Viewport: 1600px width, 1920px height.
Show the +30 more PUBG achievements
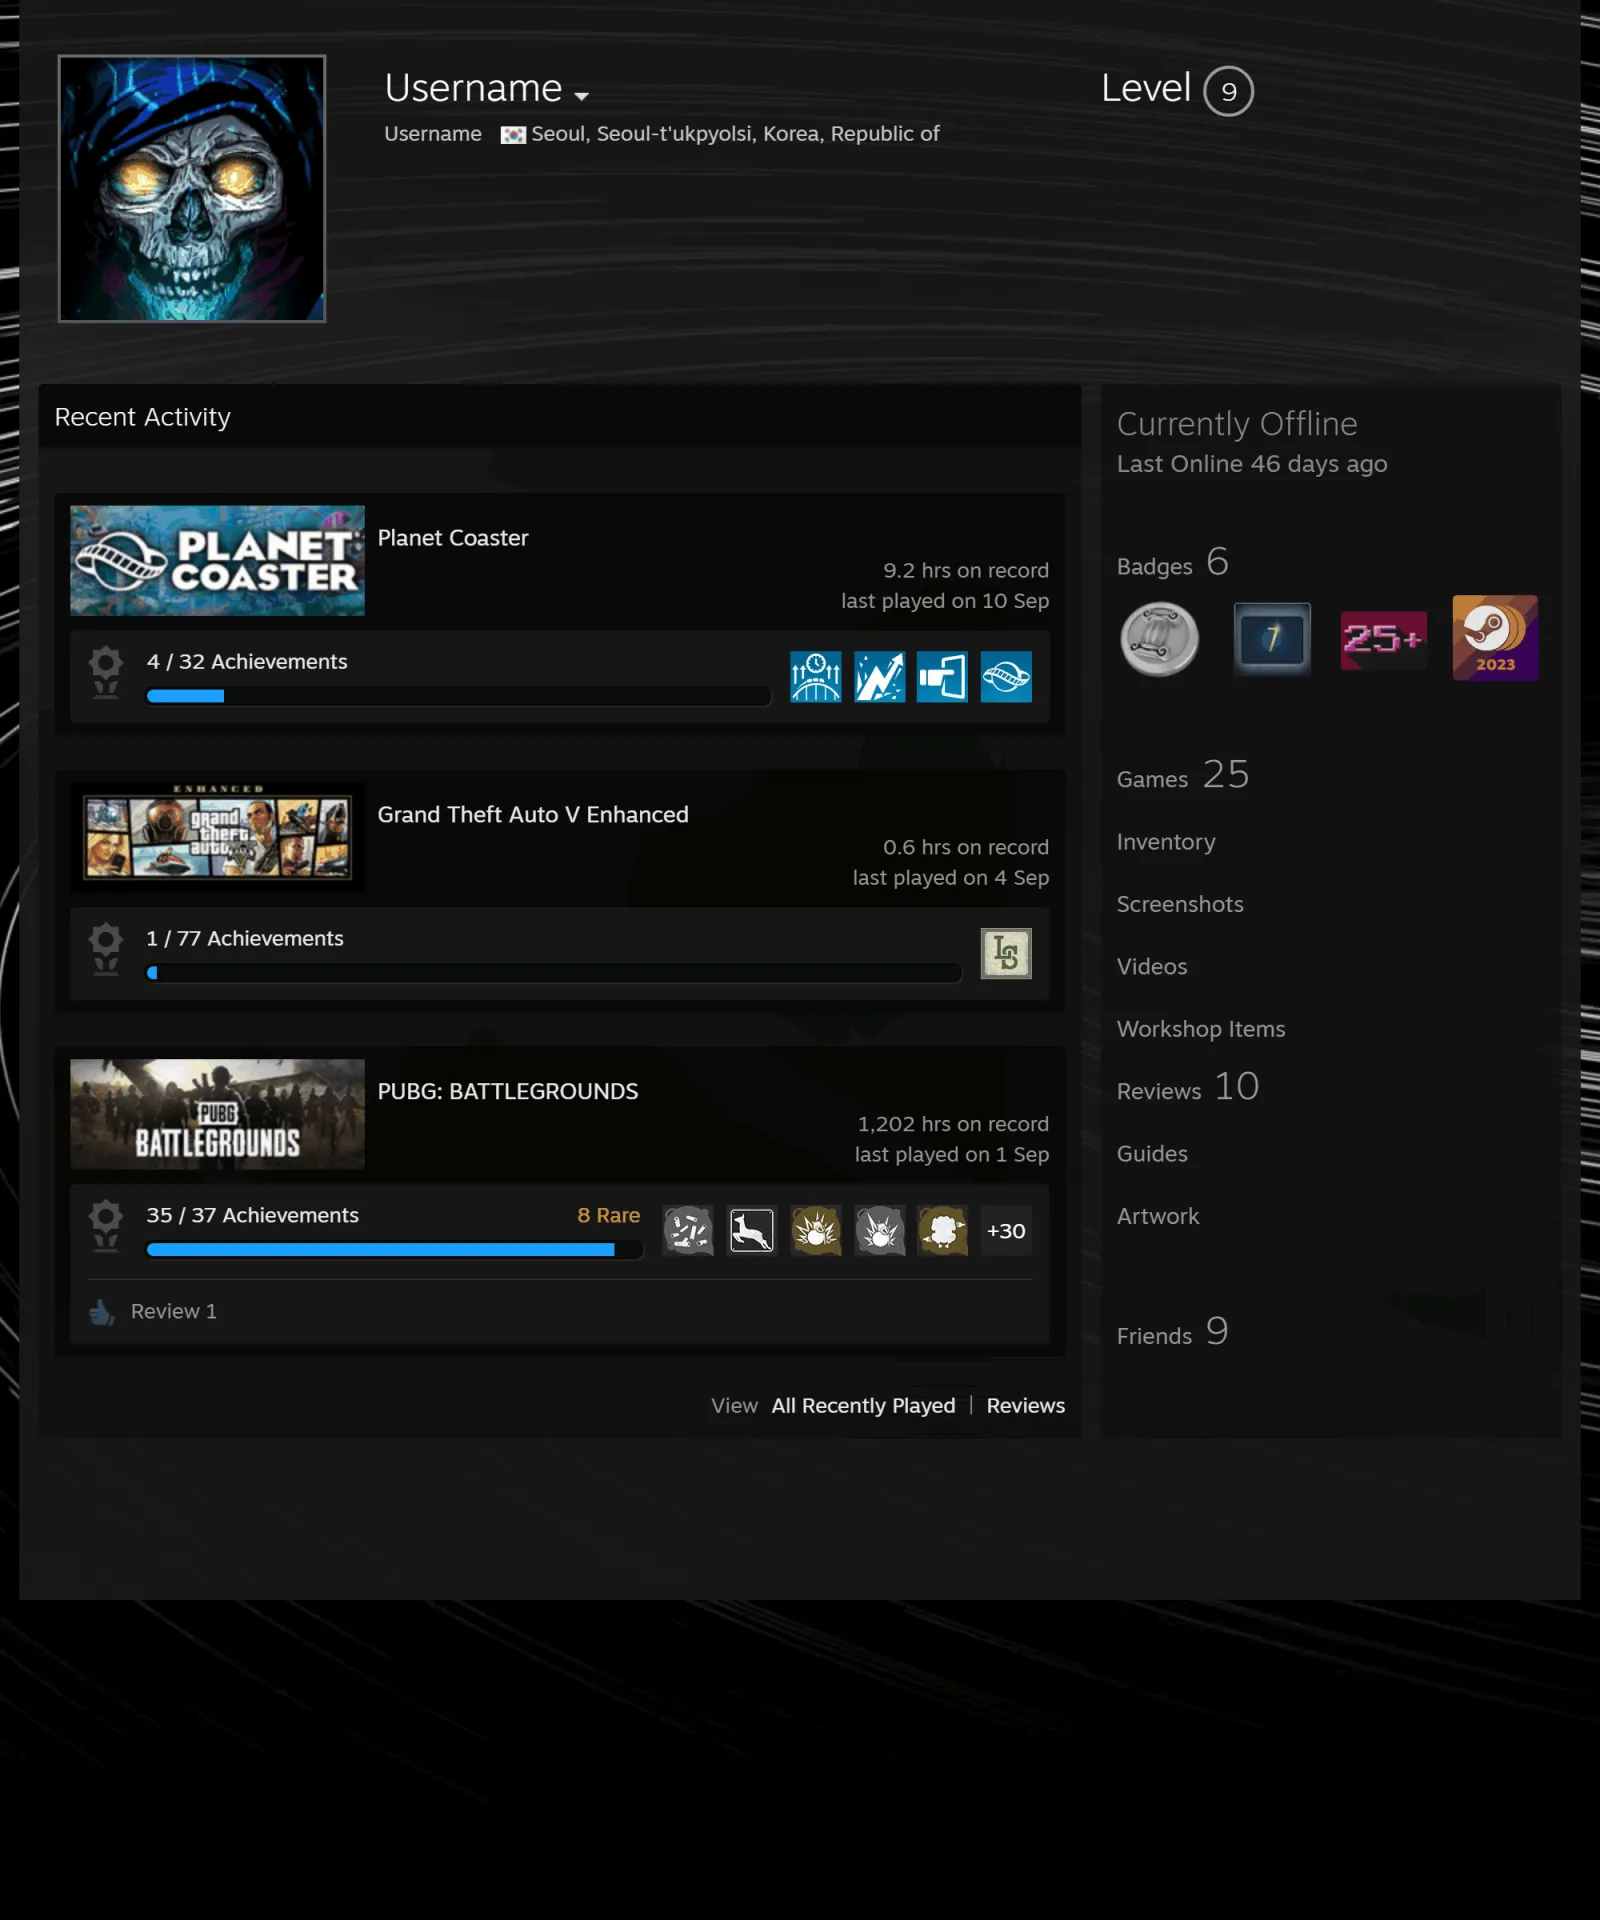pos(1006,1231)
